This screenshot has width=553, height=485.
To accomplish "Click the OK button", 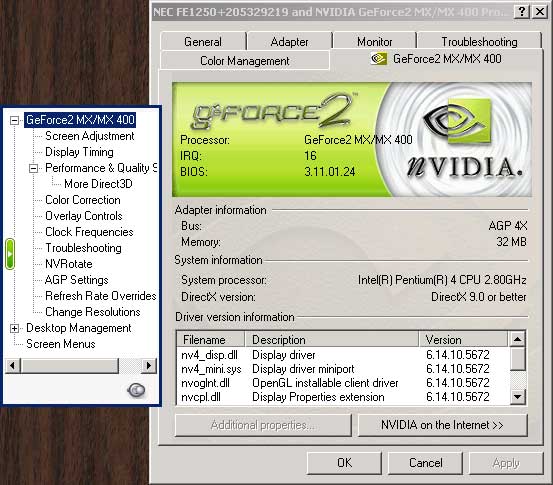I will coord(344,462).
